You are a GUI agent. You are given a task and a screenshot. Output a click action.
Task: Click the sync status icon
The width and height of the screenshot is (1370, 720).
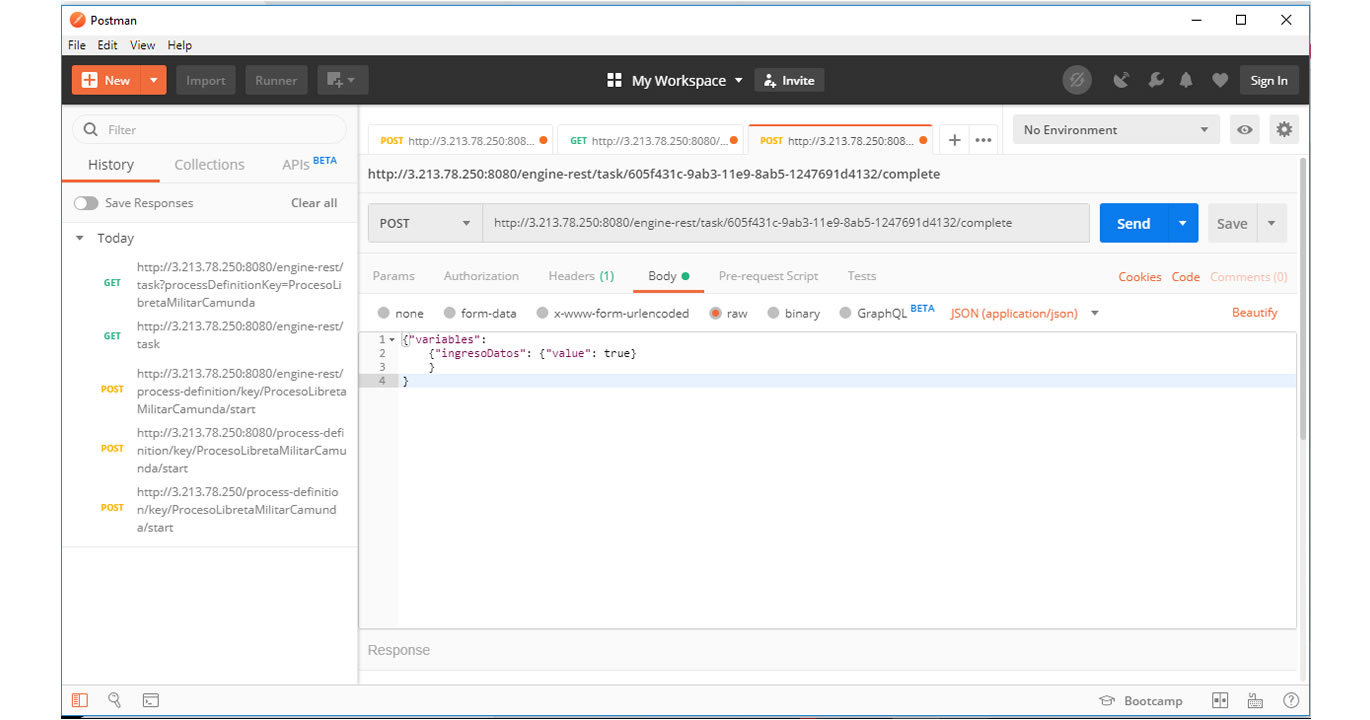[x=1077, y=80]
